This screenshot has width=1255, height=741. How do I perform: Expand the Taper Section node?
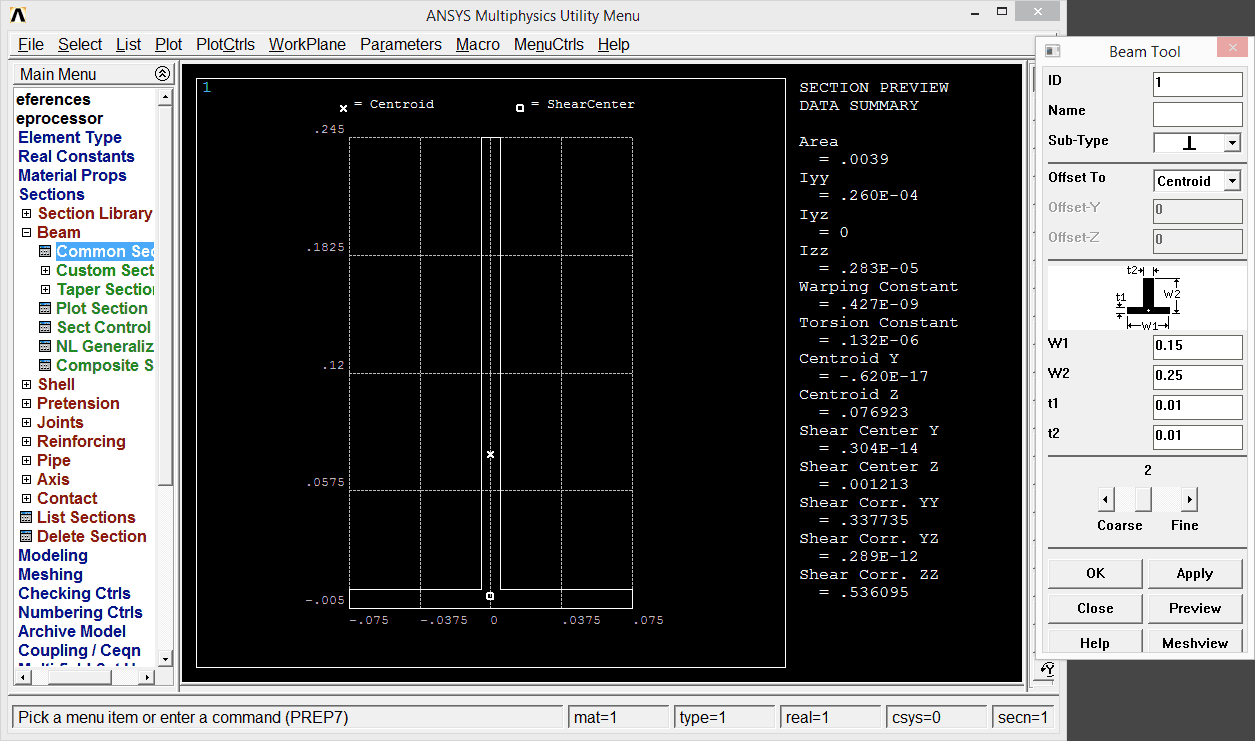[45, 290]
